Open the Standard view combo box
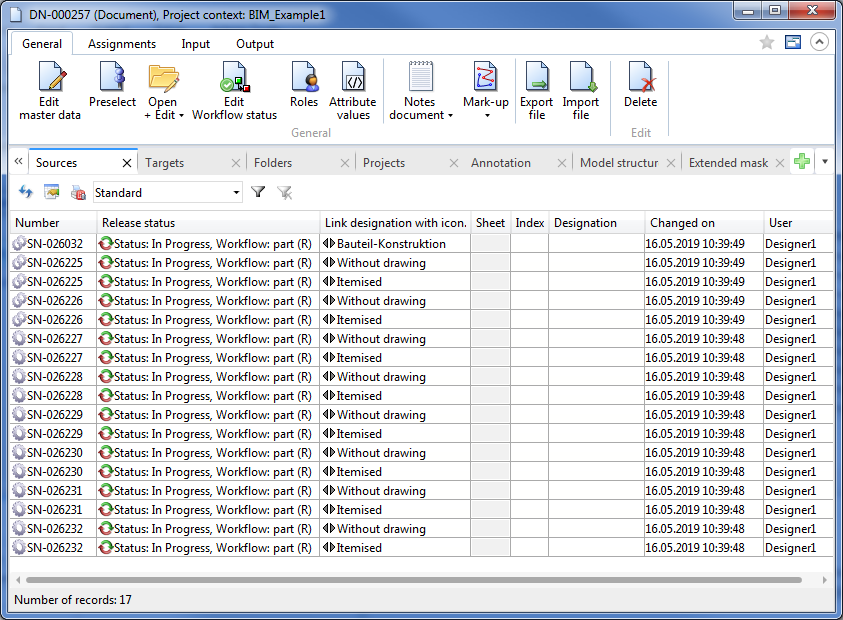The width and height of the screenshot is (843, 620). click(x=236, y=192)
